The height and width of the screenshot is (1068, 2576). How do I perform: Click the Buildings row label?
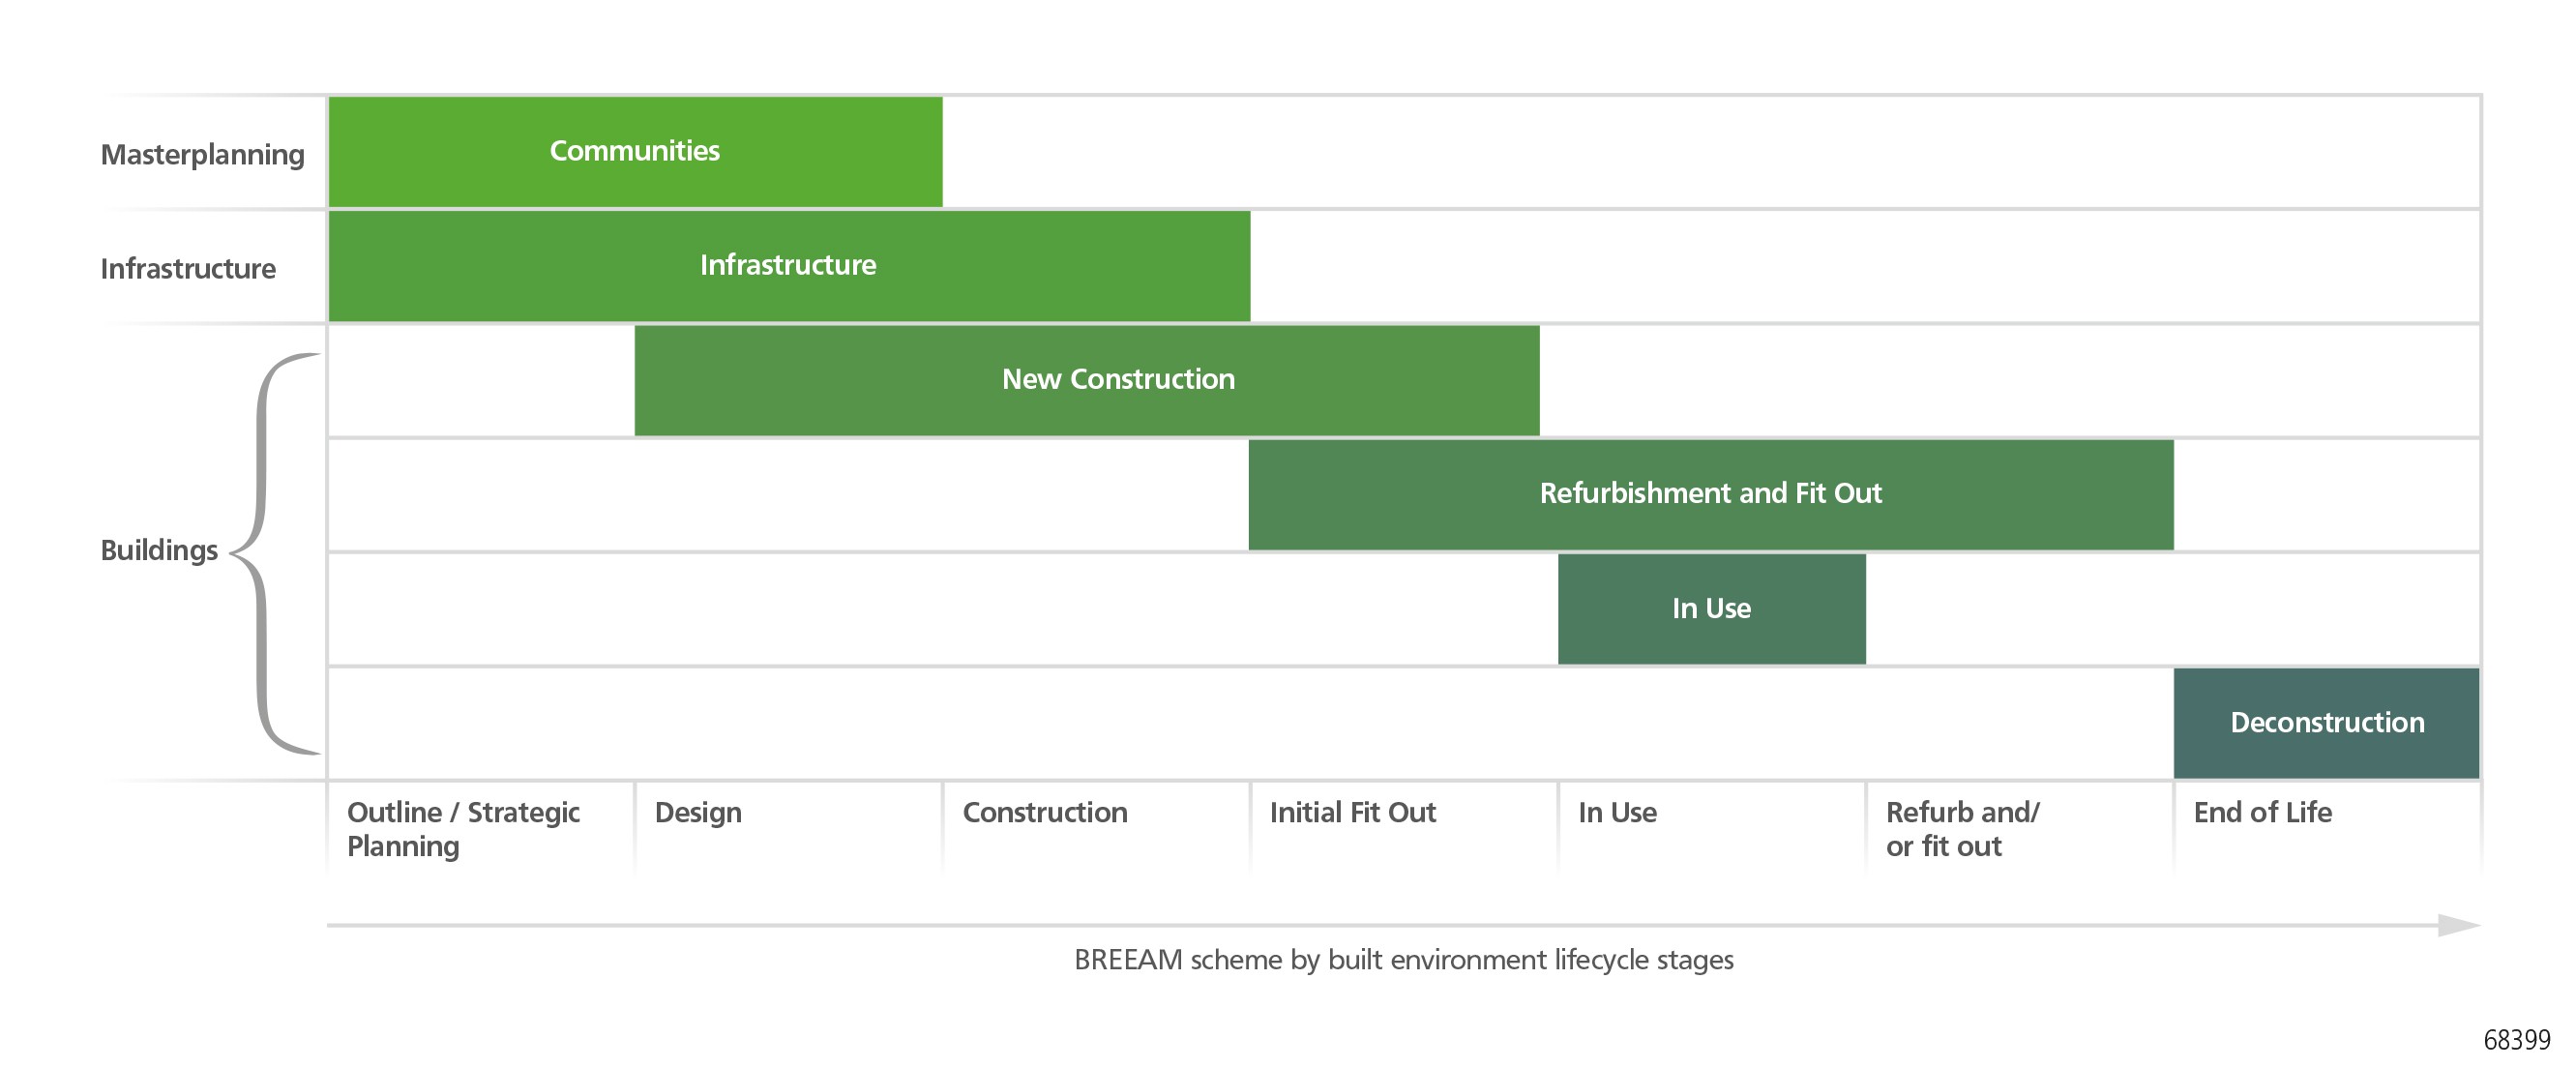point(159,551)
